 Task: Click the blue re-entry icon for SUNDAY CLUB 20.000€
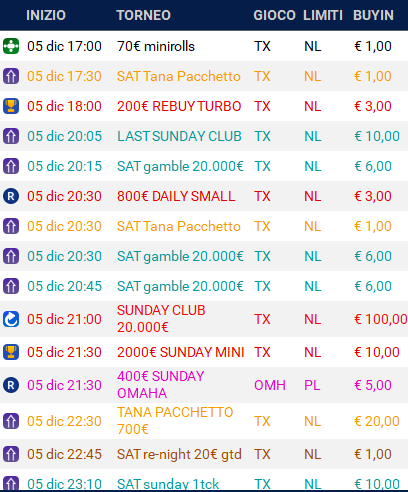click(11, 319)
